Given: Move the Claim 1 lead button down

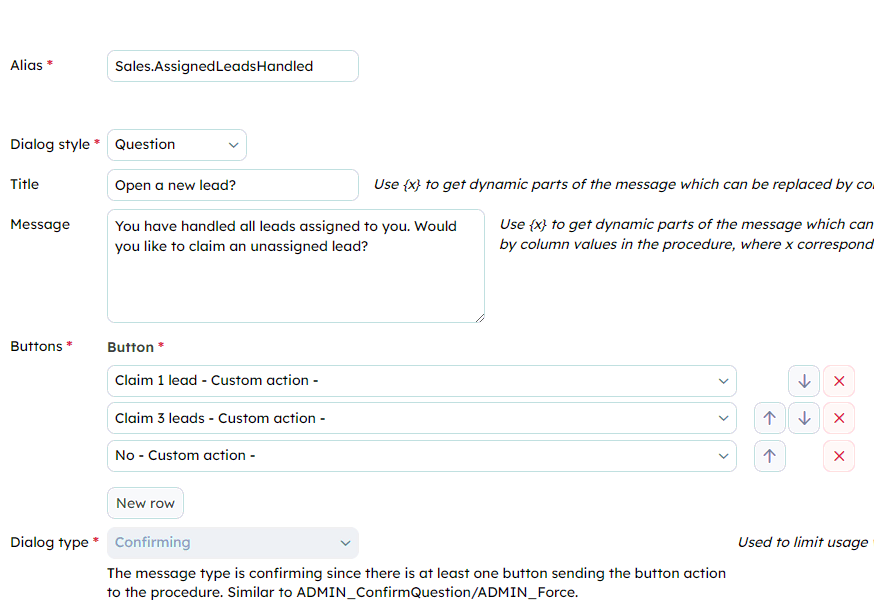Looking at the screenshot, I should pyautogui.click(x=804, y=381).
